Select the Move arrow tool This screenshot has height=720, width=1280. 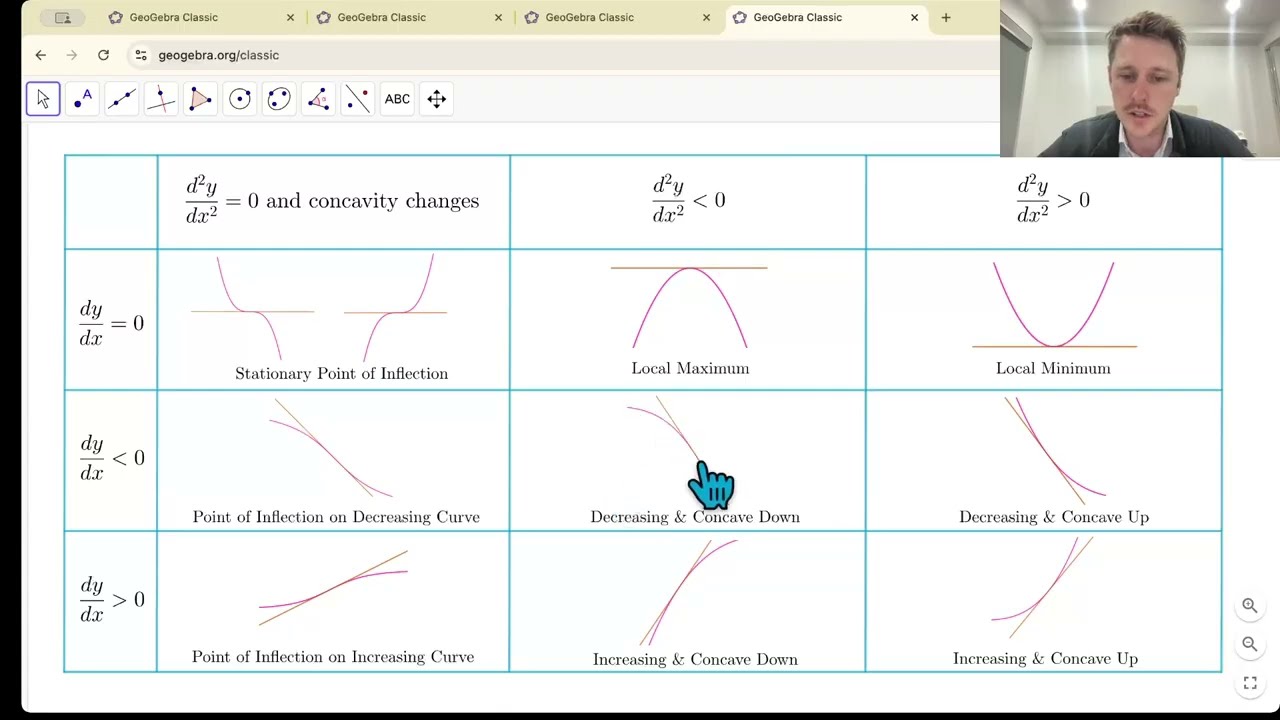tap(43, 99)
